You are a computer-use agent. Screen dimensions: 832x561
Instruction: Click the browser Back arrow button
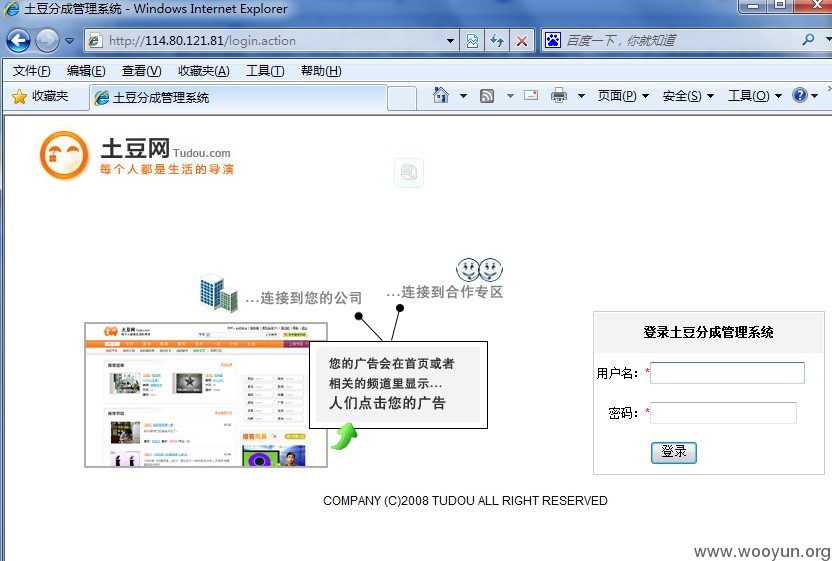point(18,40)
